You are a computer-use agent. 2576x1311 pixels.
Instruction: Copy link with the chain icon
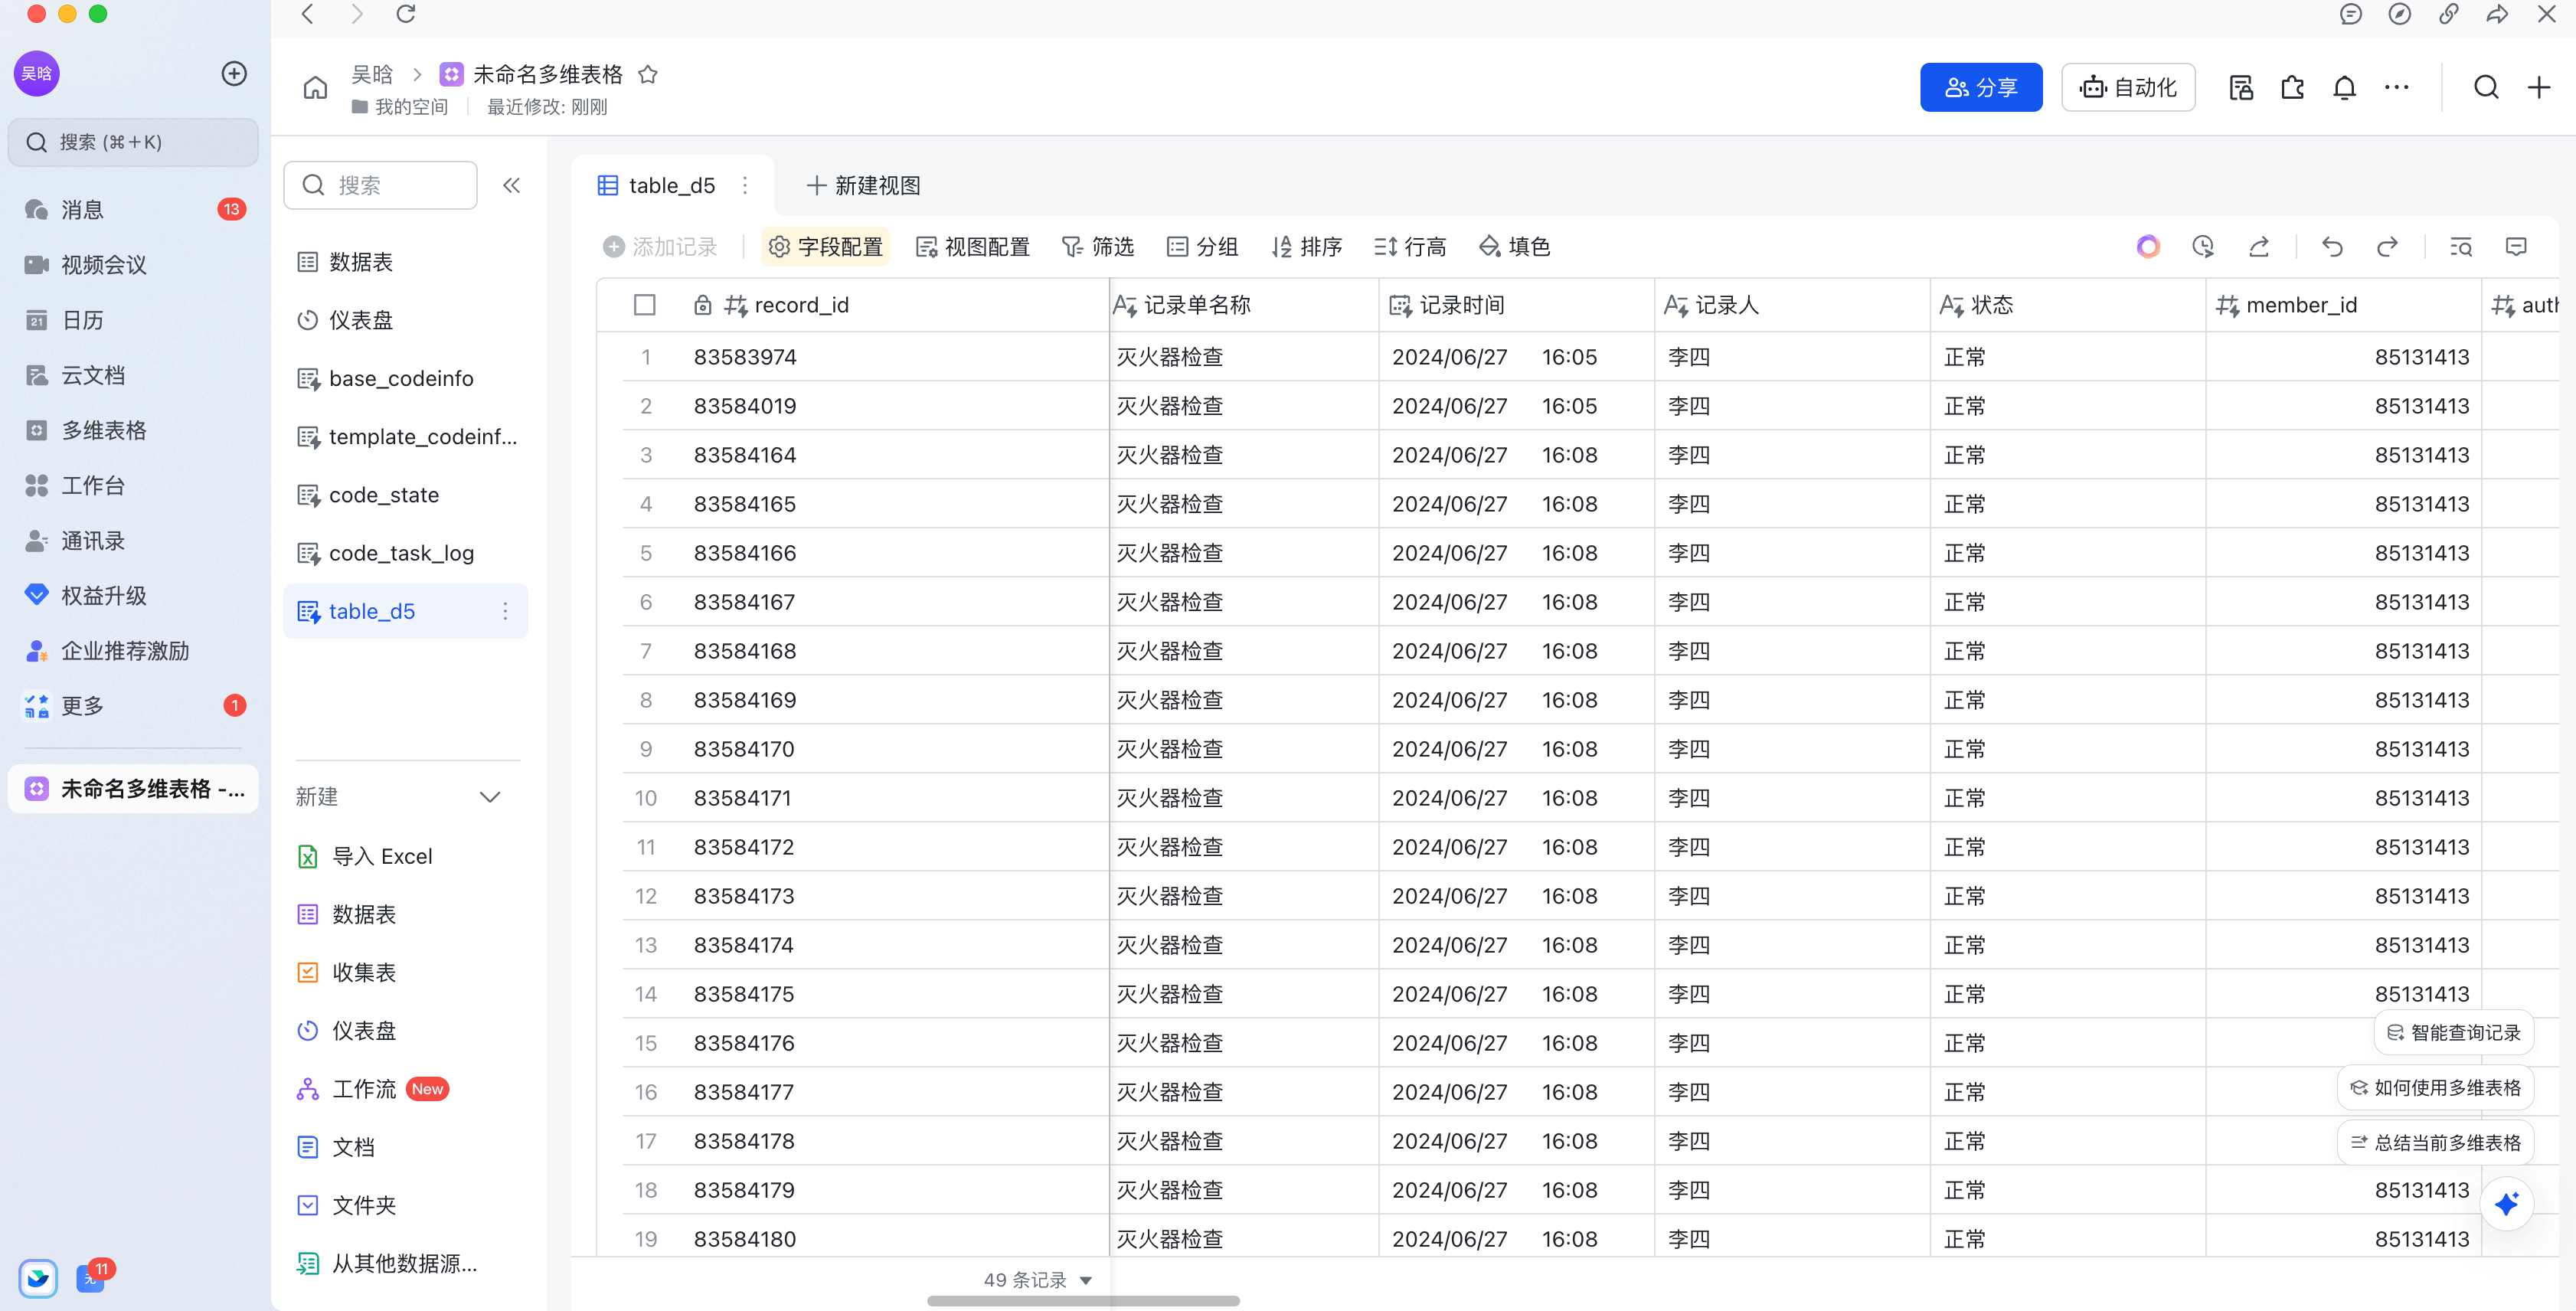click(x=2448, y=14)
